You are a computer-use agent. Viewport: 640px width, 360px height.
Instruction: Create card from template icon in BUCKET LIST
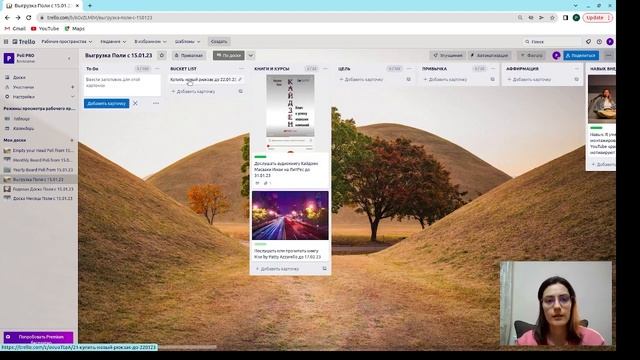click(240, 91)
